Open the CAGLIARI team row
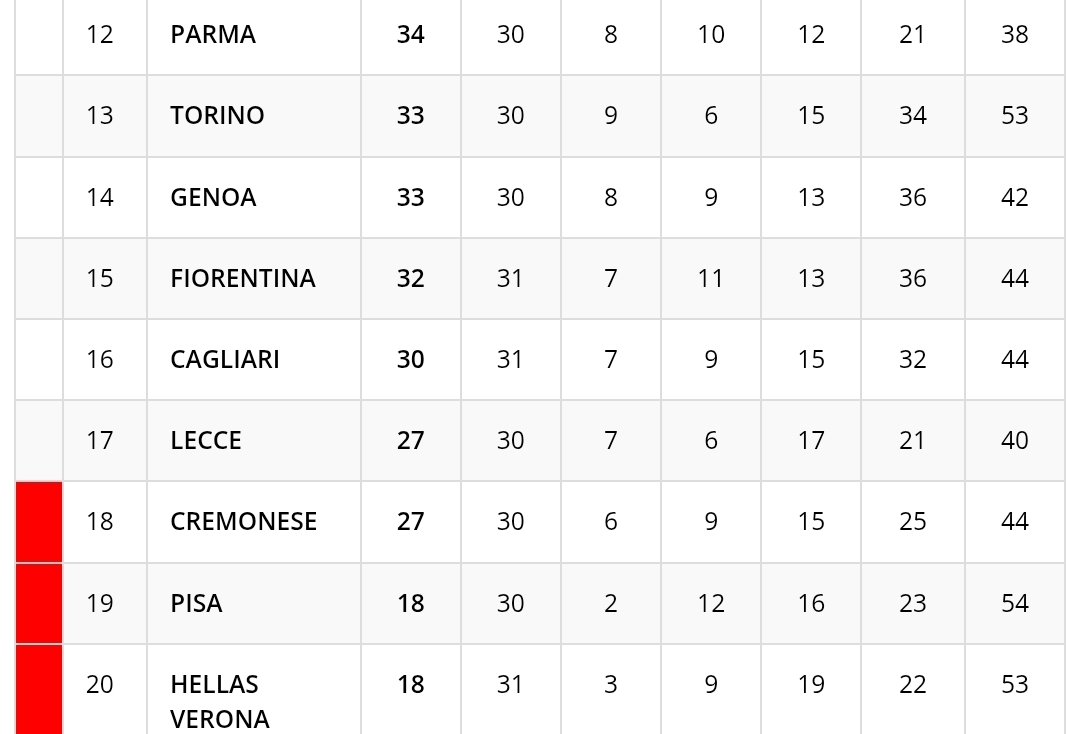Viewport: 1080px width, 734px height. pos(225,360)
